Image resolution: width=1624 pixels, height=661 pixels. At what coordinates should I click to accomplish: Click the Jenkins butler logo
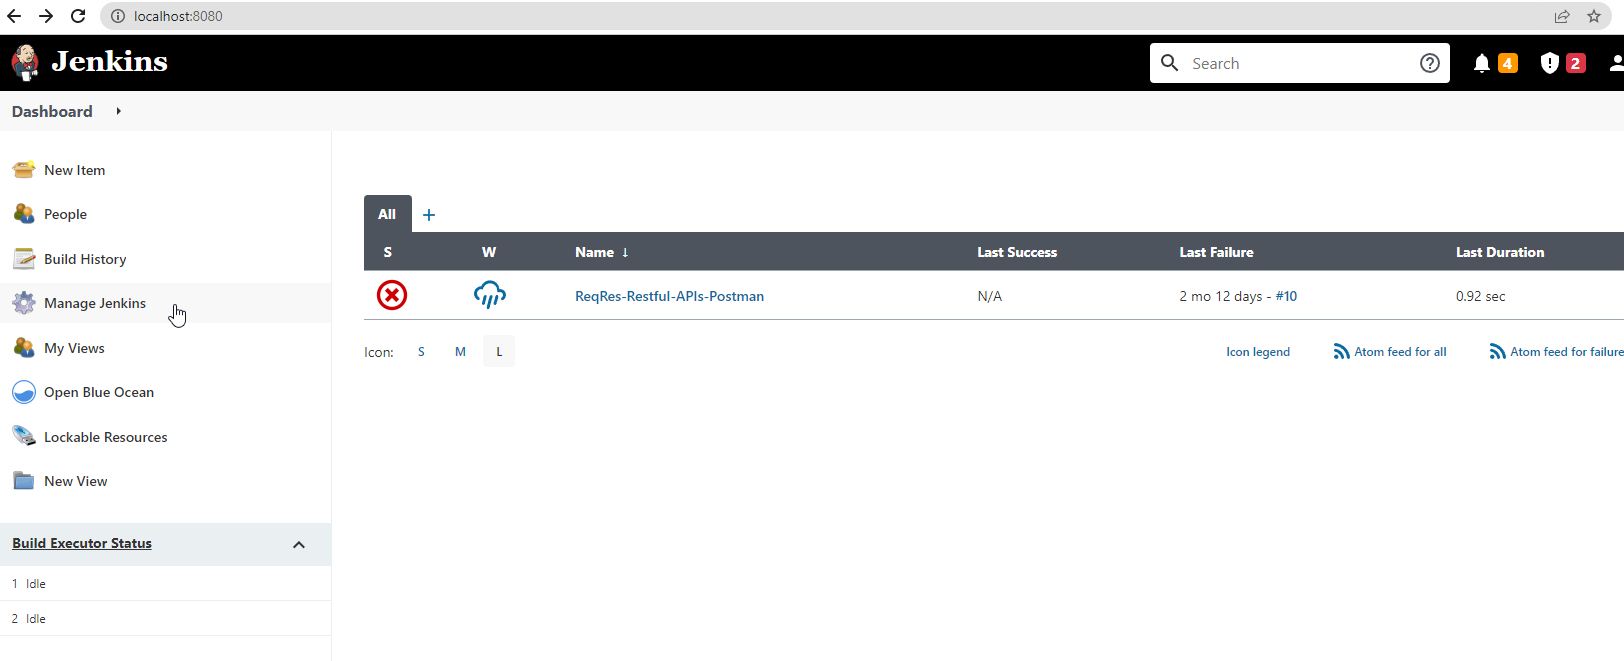pos(25,62)
